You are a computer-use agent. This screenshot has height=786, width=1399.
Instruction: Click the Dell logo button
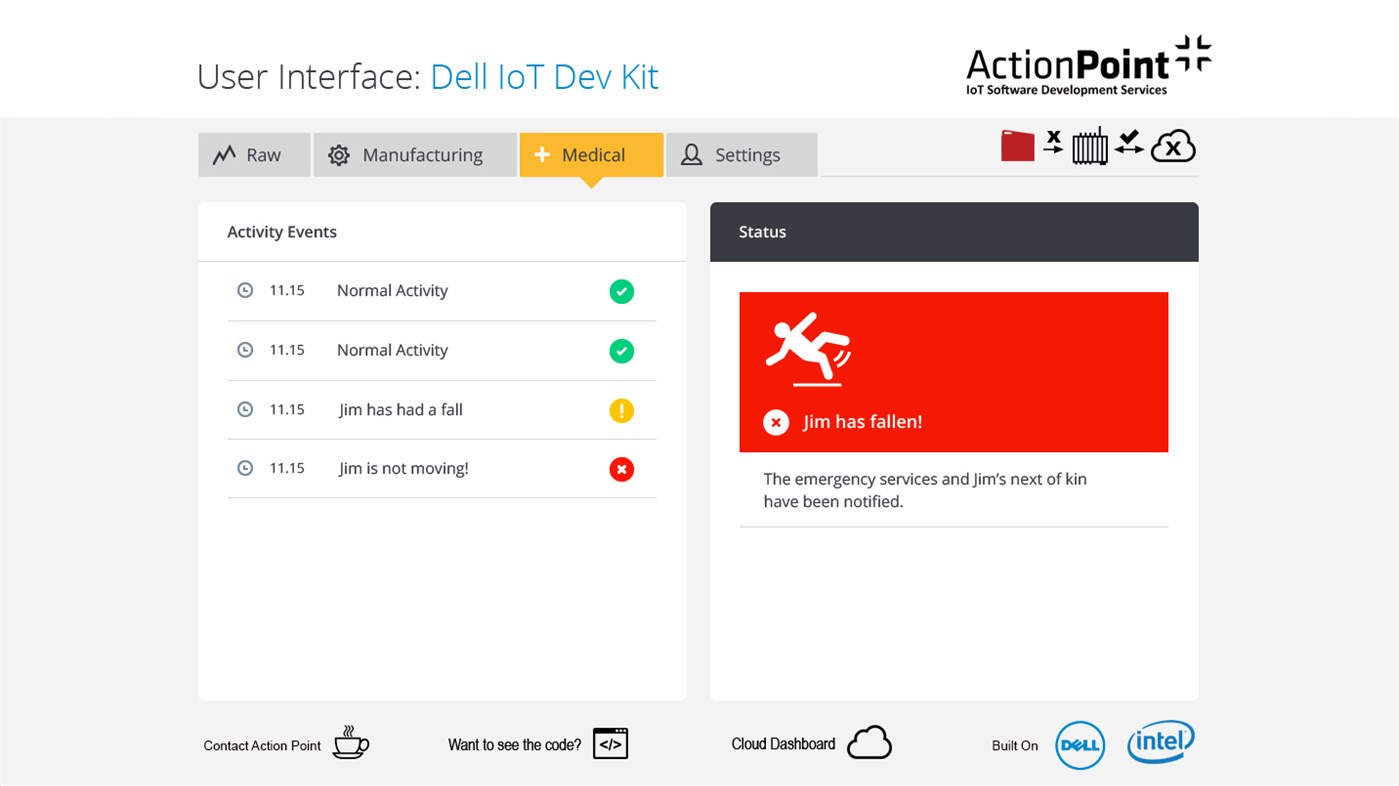tap(1080, 744)
